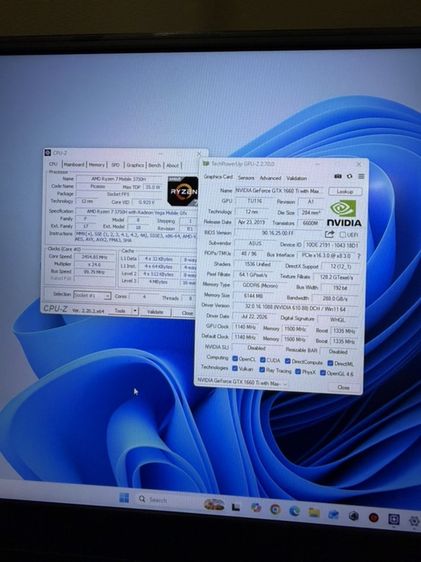Click the Bus Interface question mark icon
The image size is (421, 562).
(x=359, y=256)
